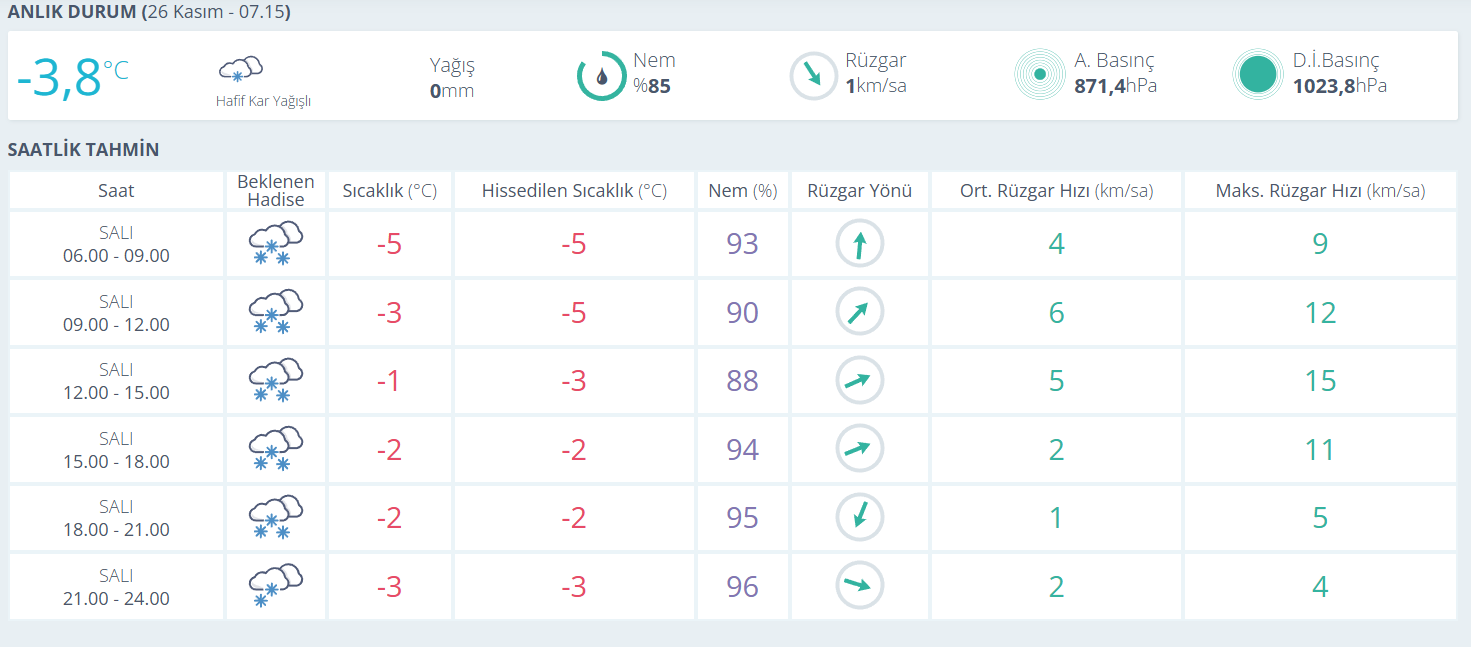Click the Hissedilen Sıcaklık column header
This screenshot has width=1471, height=647.
(574, 190)
